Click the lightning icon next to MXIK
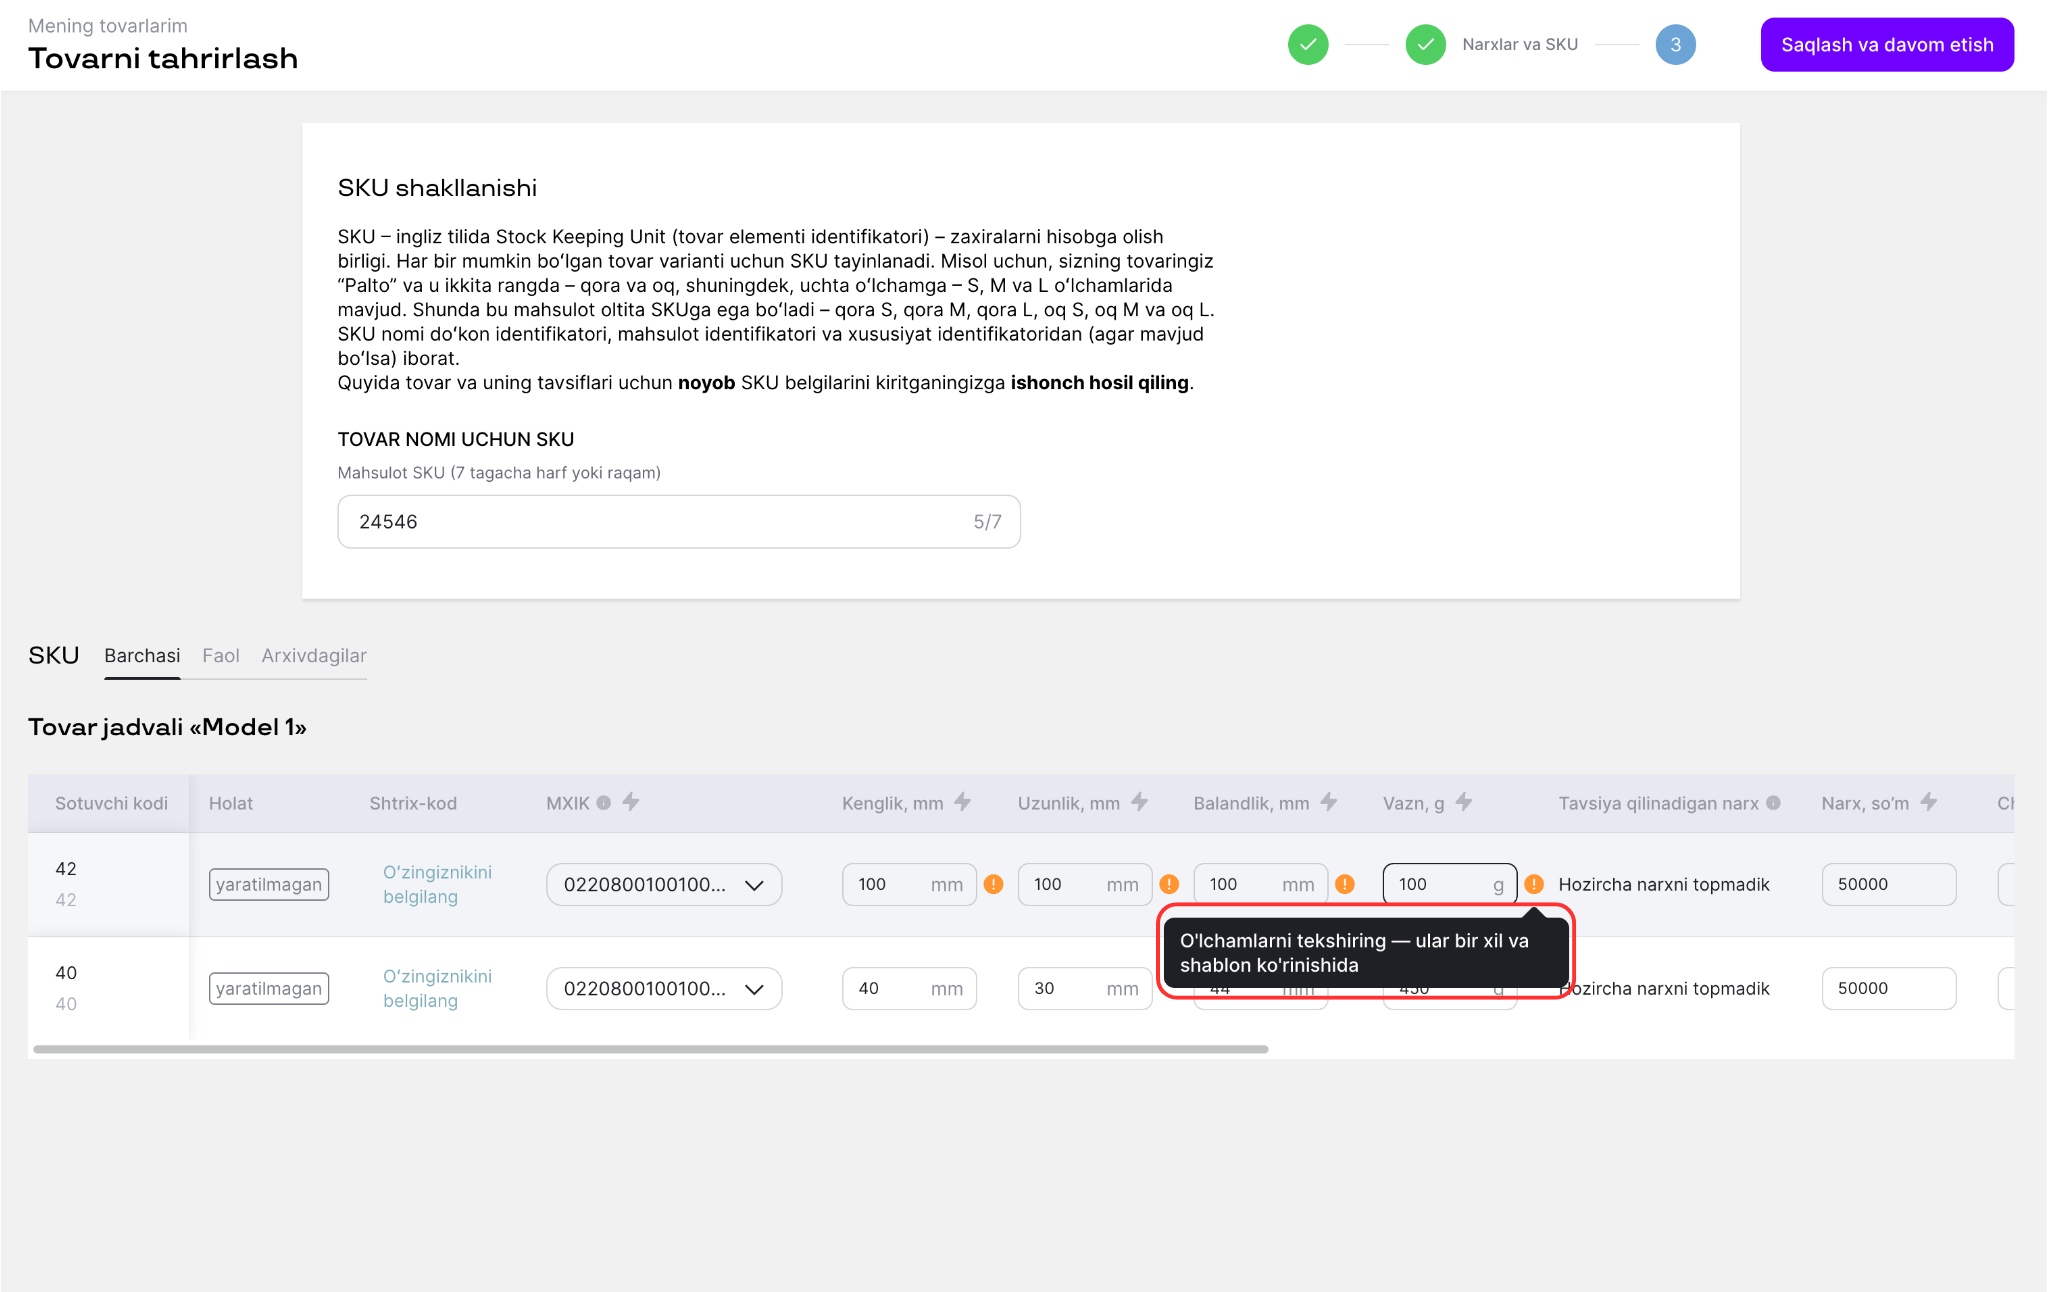 pos(631,802)
